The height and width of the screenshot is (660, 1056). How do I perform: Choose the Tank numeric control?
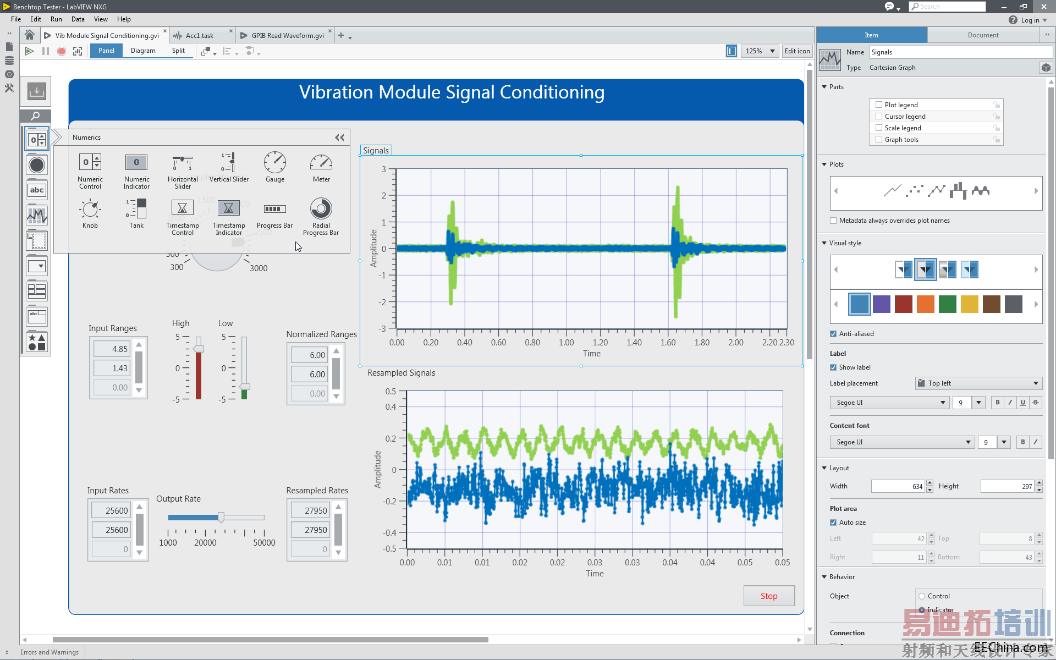coord(137,208)
